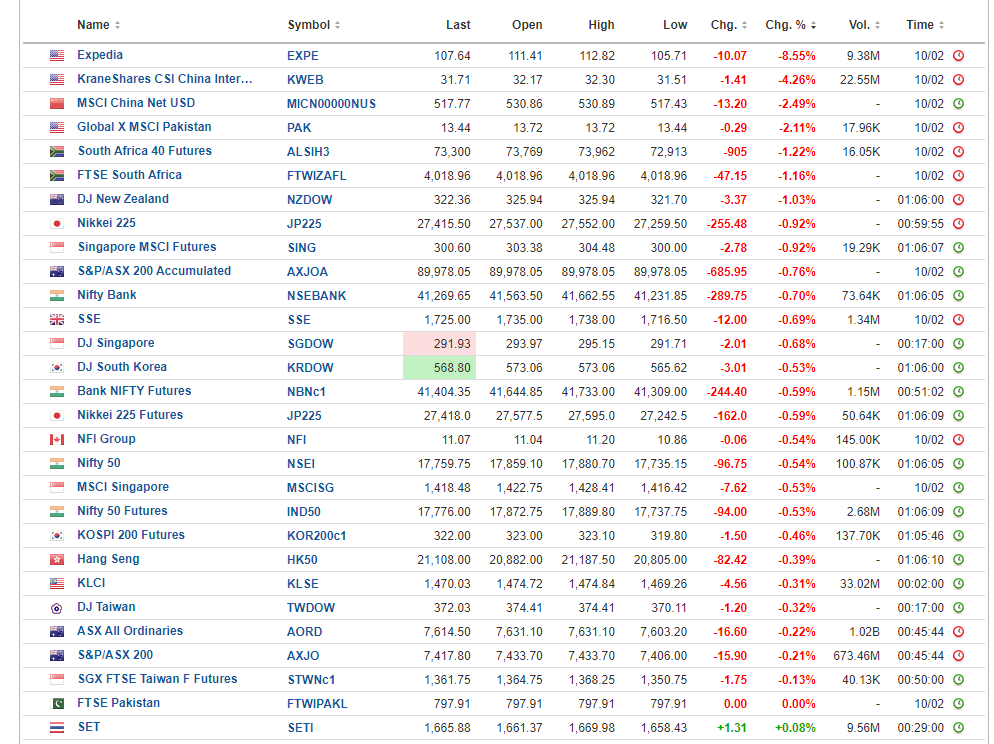
Task: Open South Africa 40 Futures link
Action: pyautogui.click(x=145, y=151)
